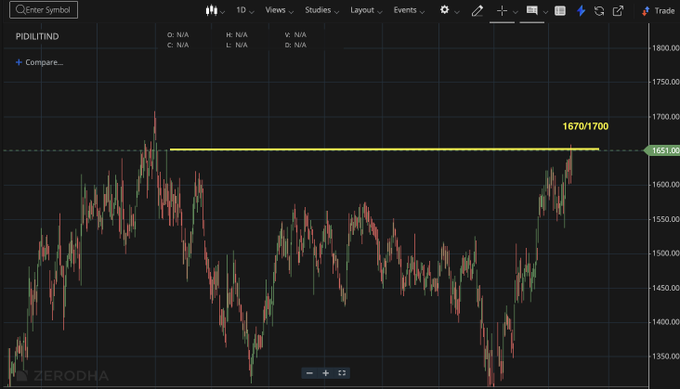Click the 1750.00 price axis label

666,82
